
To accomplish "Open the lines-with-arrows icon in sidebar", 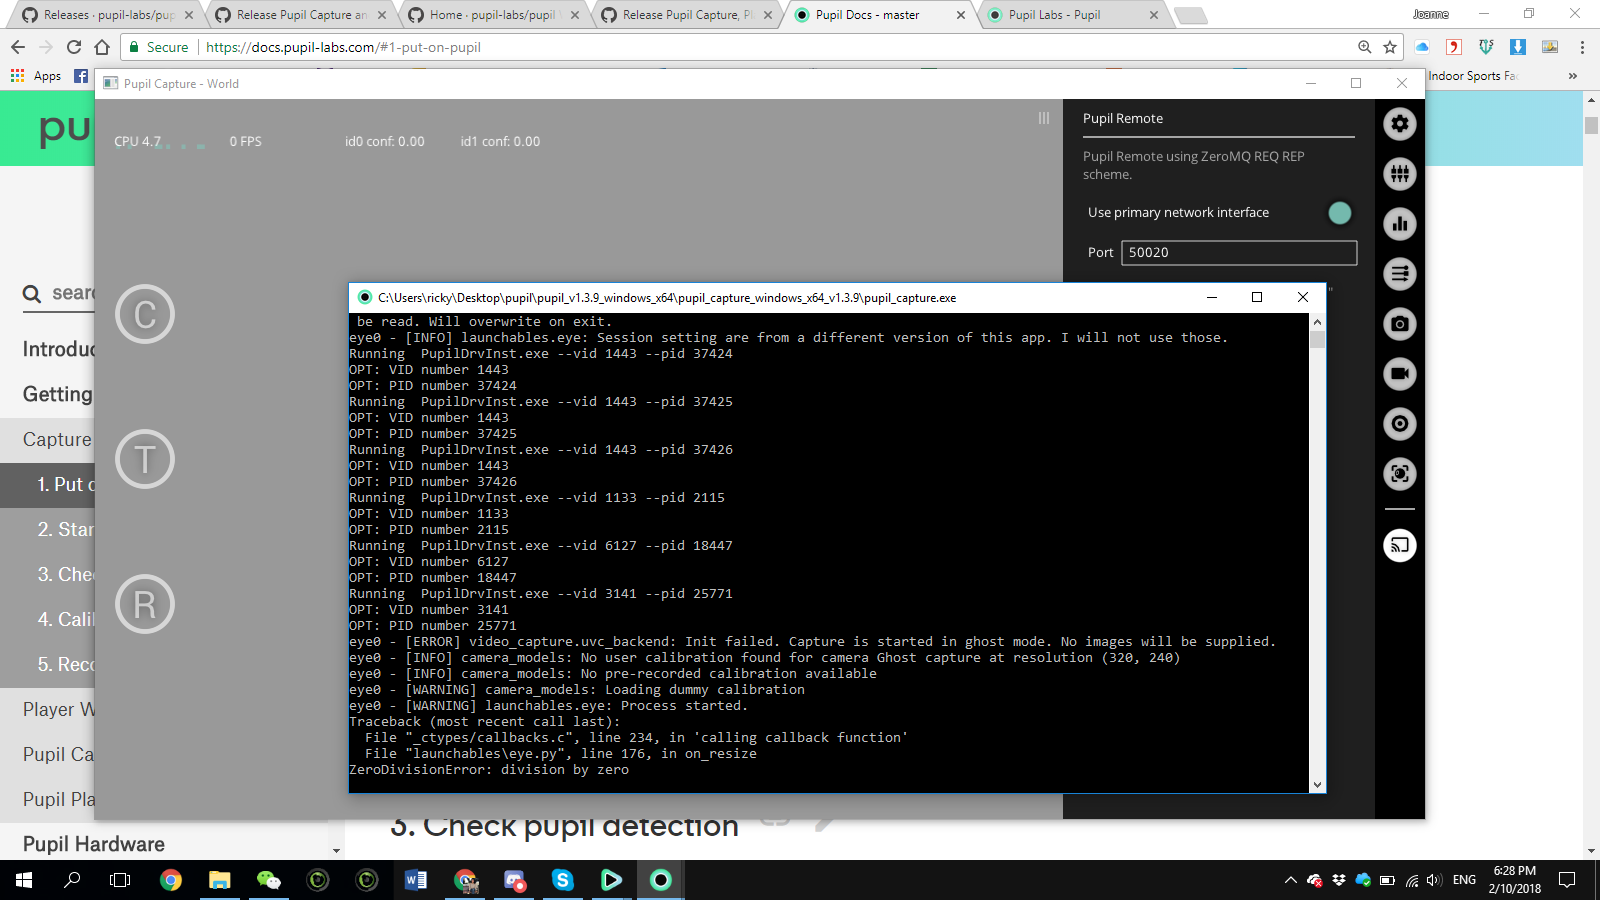I will coord(1400,274).
